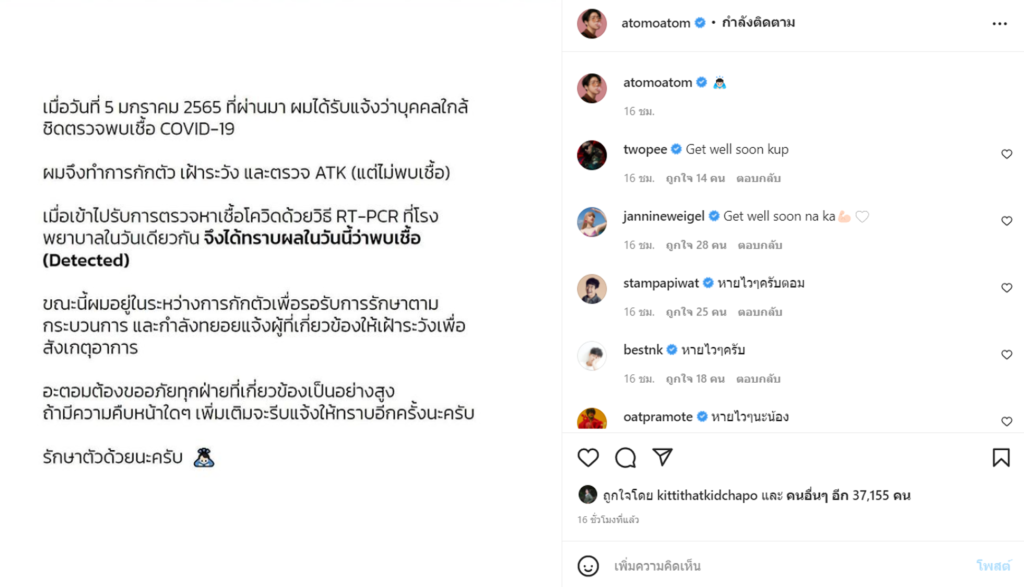Save post with bookmark icon
This screenshot has width=1024, height=587.
pos(1000,457)
